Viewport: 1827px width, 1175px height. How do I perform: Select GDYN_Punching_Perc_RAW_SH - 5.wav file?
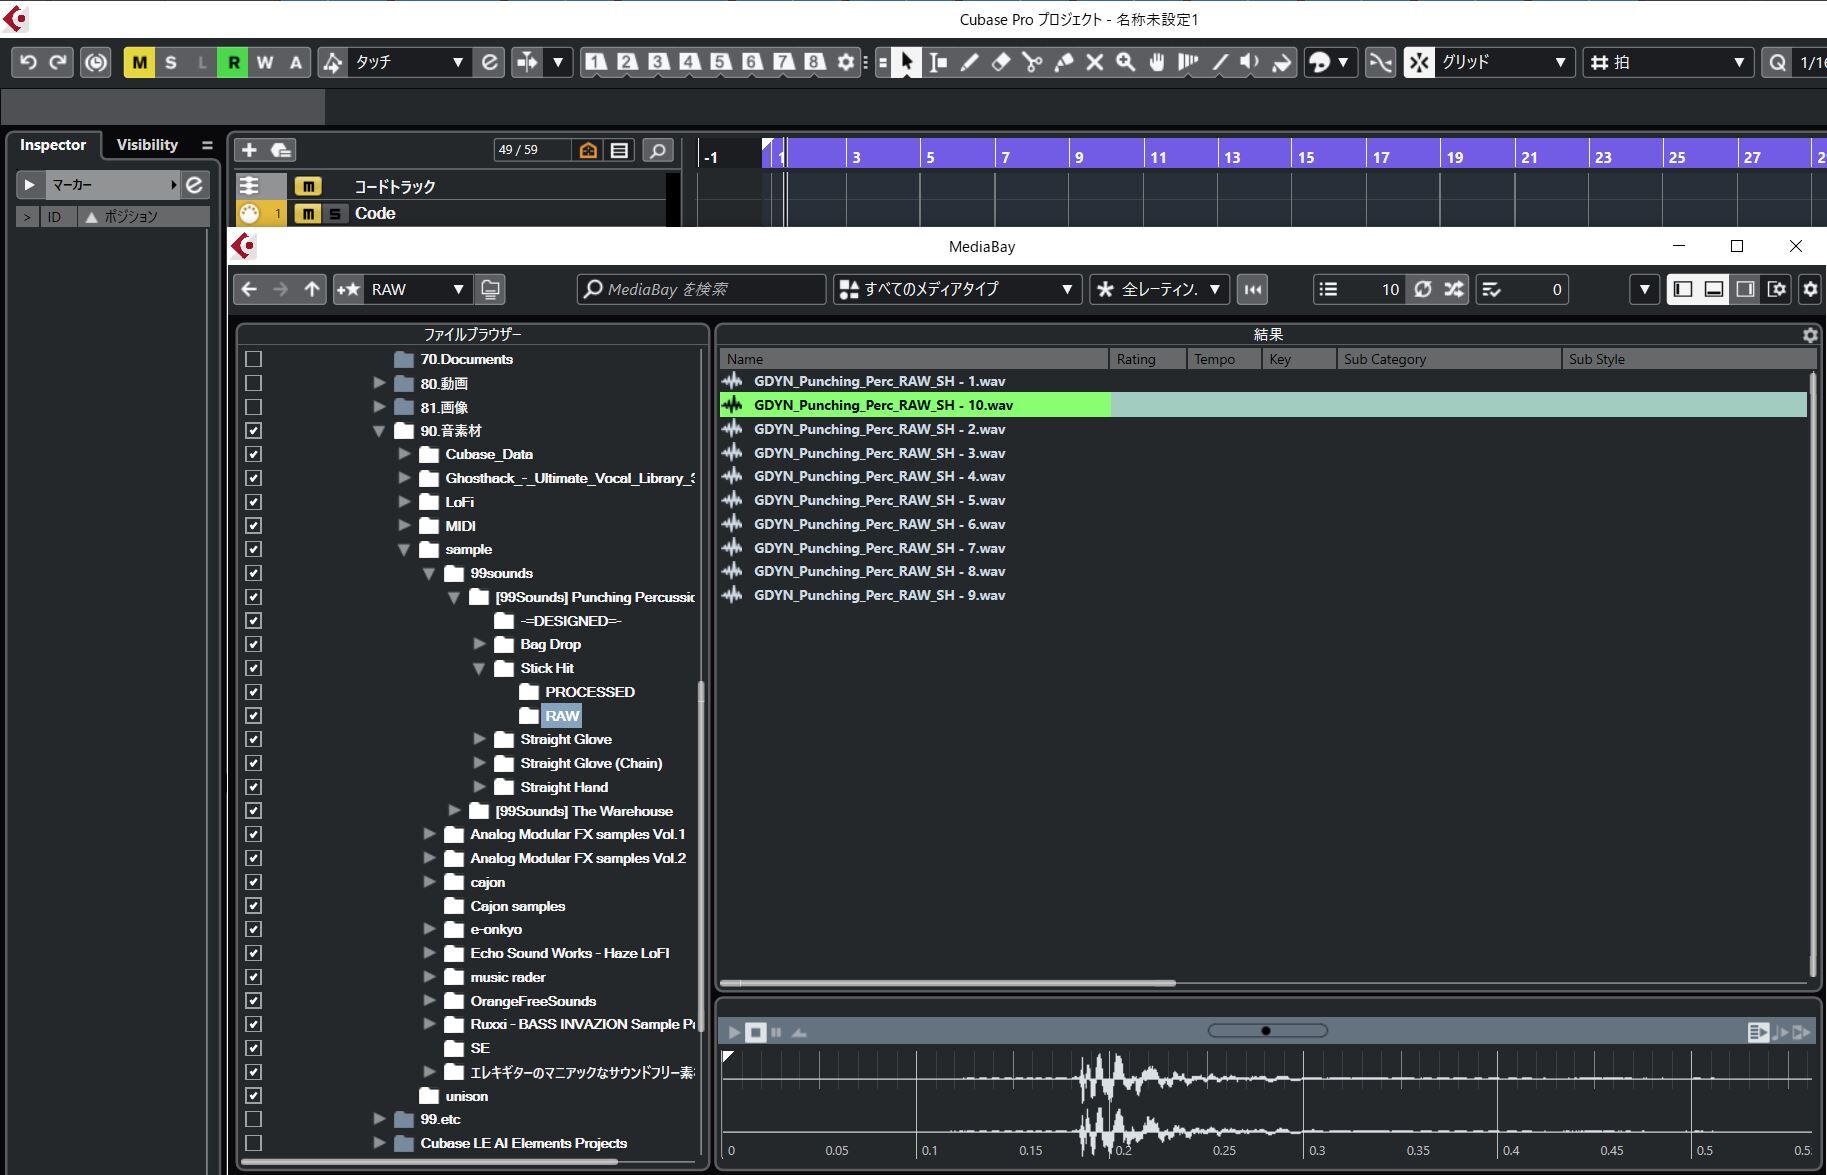click(x=879, y=500)
